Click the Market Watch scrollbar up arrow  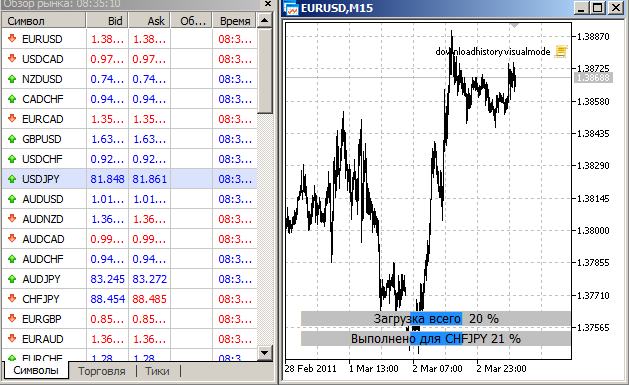point(265,20)
